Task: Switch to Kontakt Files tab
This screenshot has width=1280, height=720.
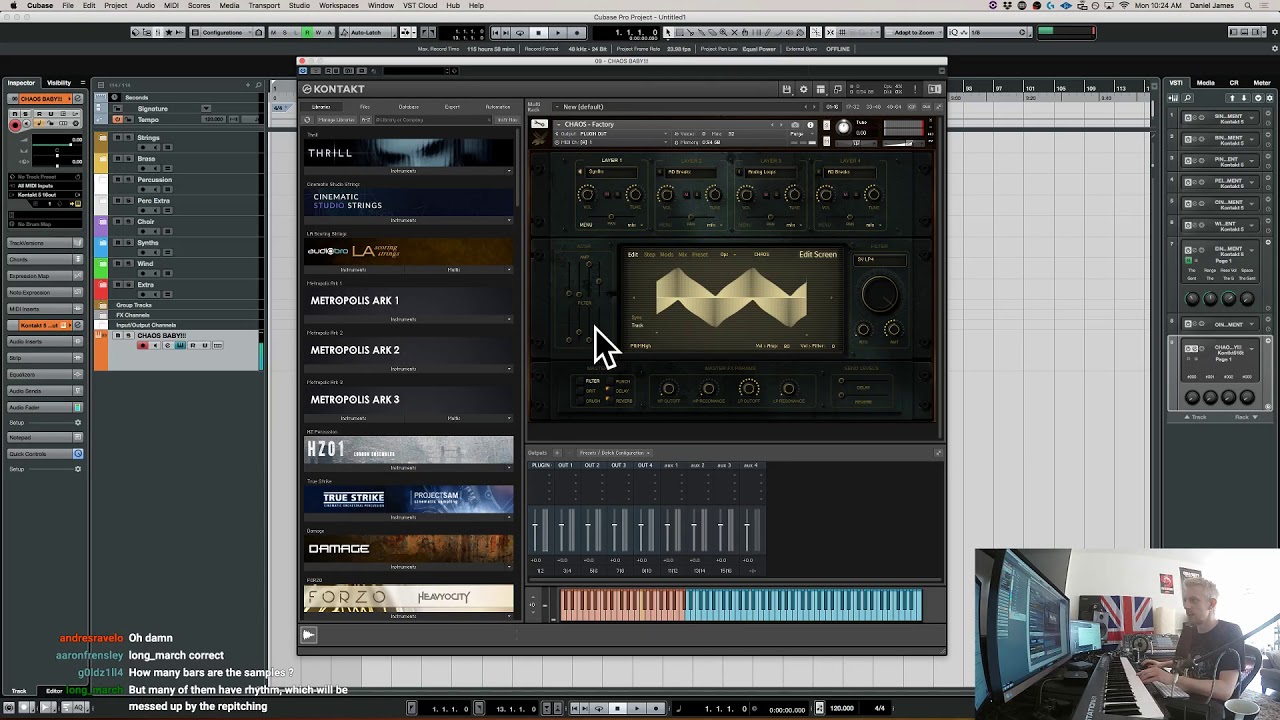Action: pos(364,107)
